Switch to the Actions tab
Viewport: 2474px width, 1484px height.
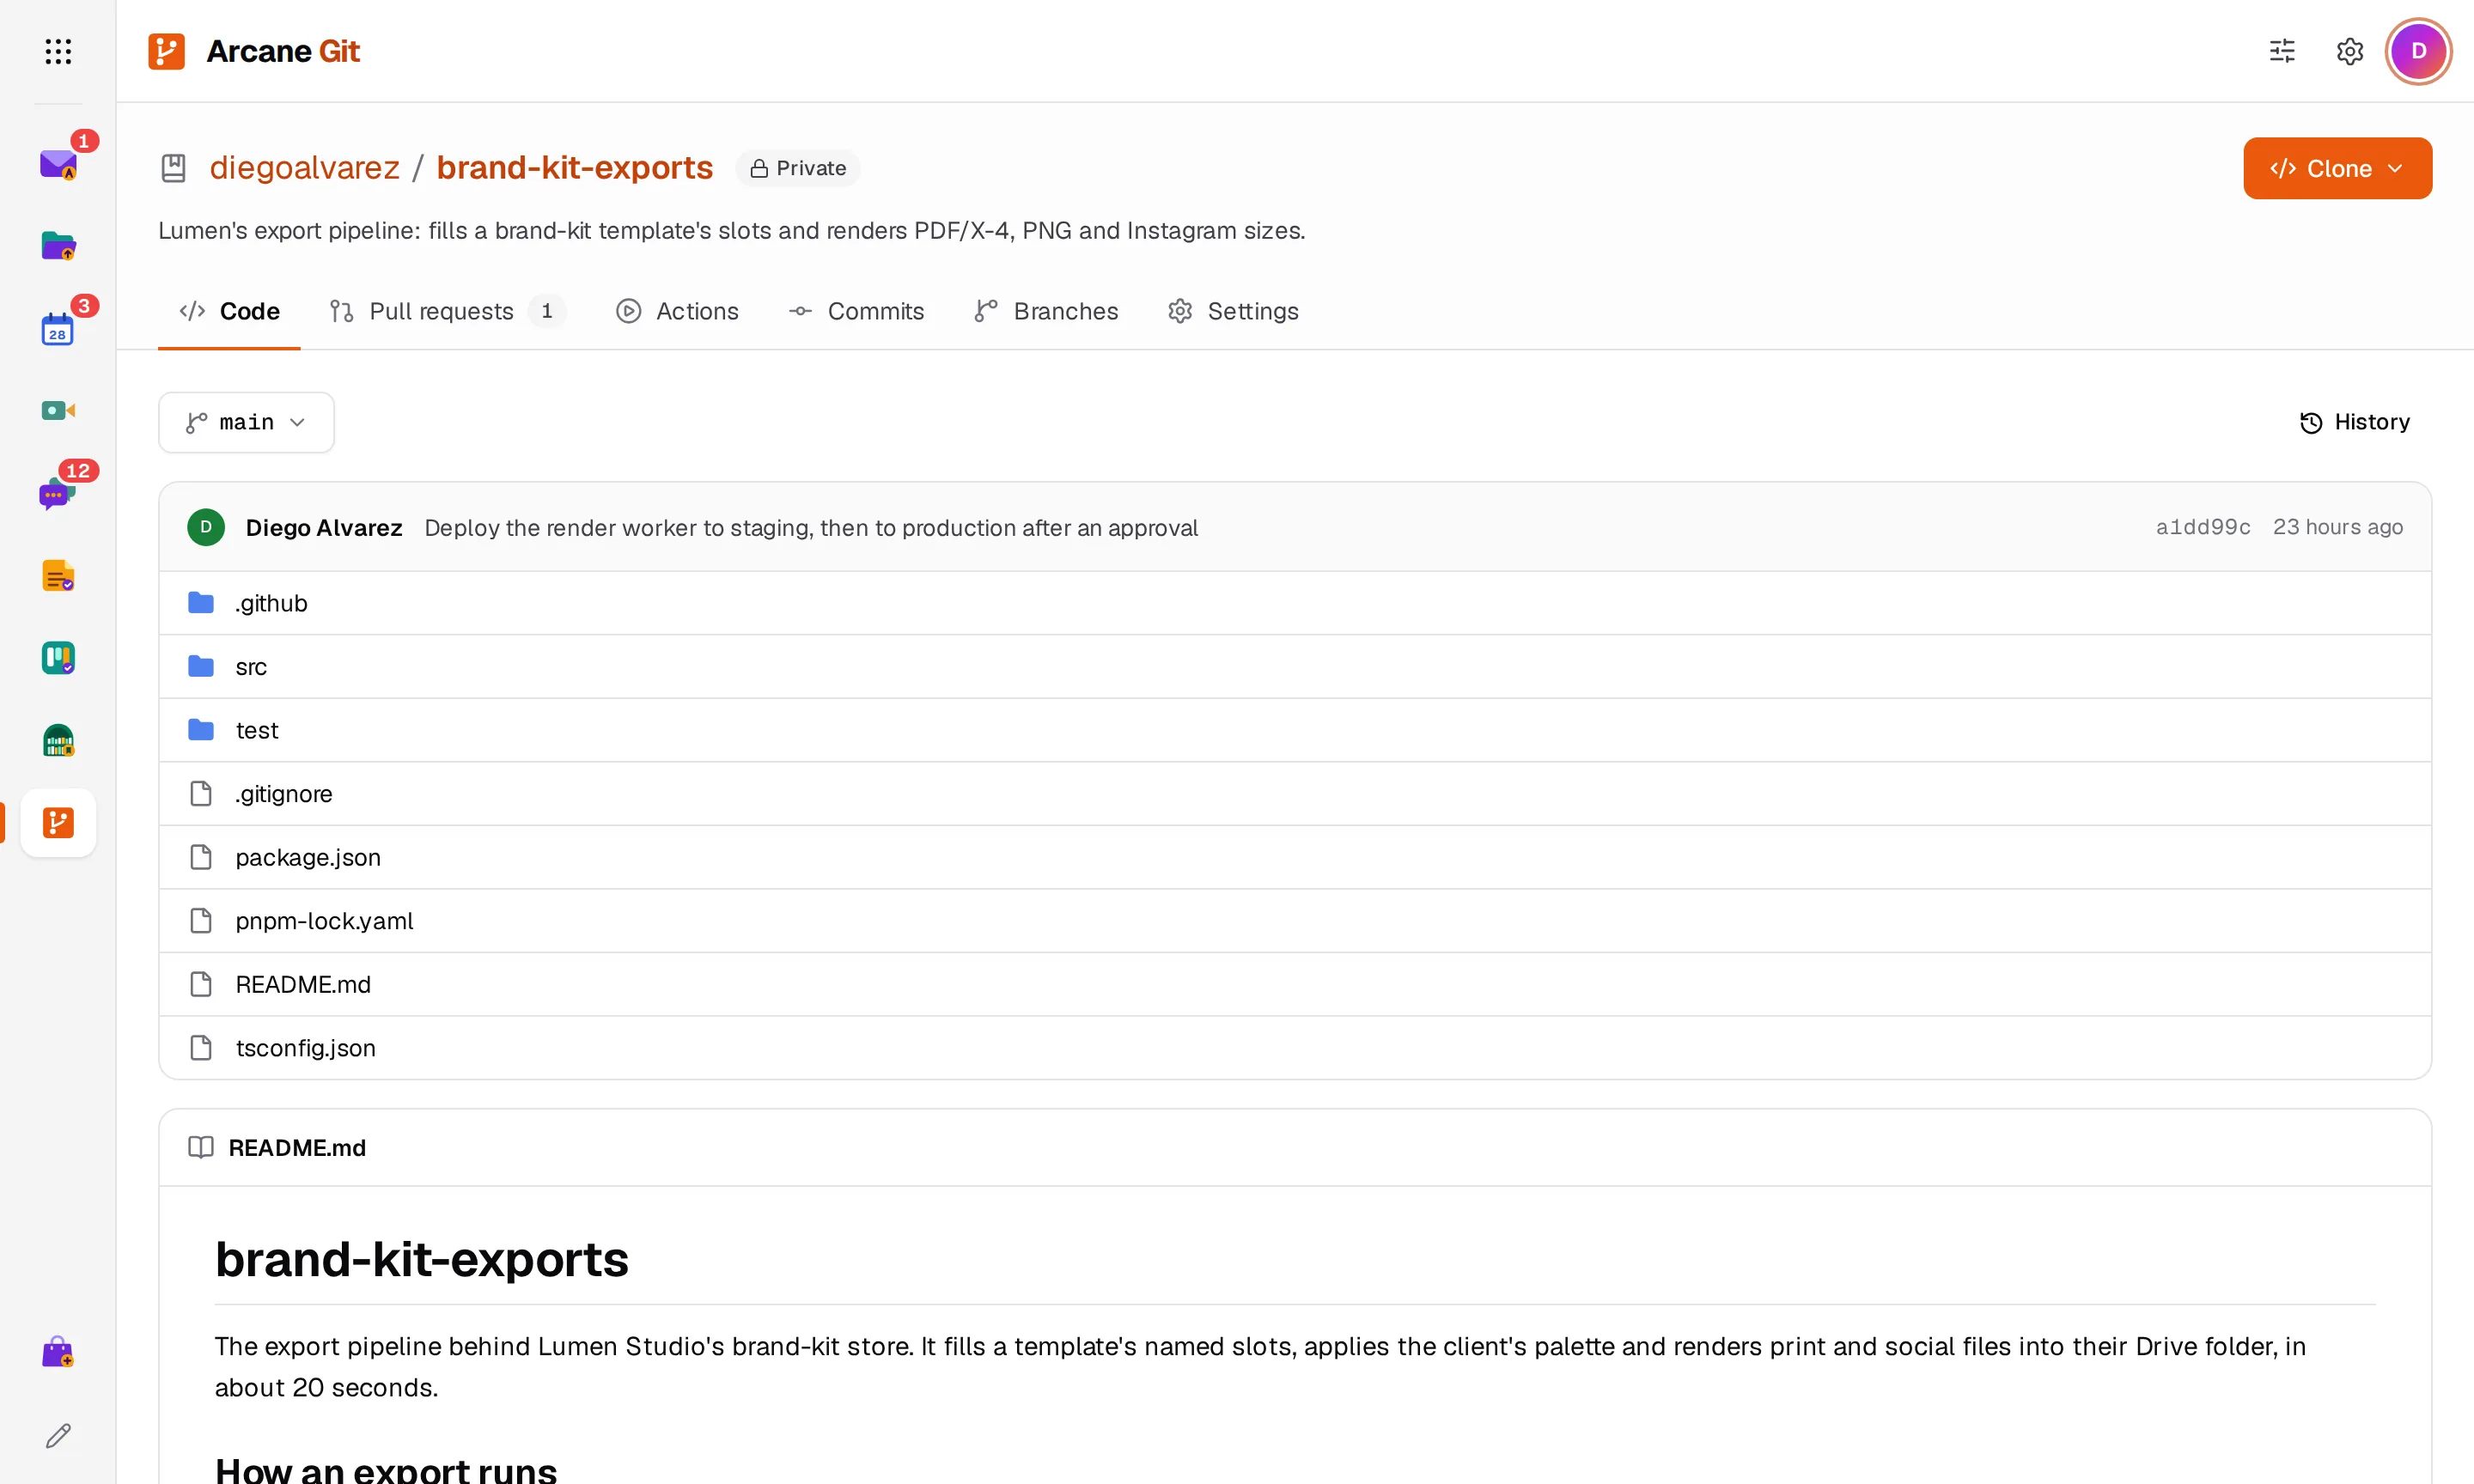pyautogui.click(x=678, y=311)
